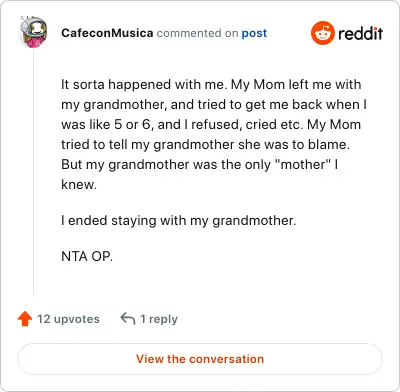
Task: Click the quoted word "mother" in comment
Action: (303, 164)
